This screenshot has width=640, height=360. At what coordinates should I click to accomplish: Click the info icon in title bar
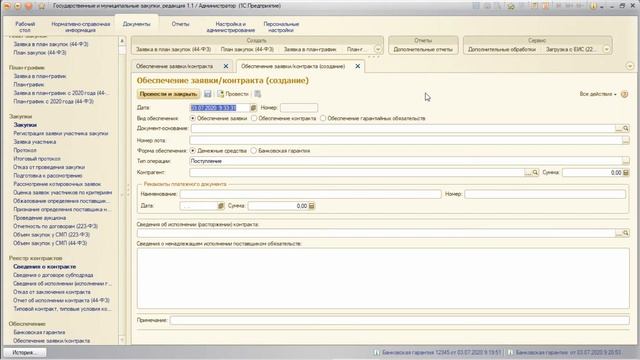pyautogui.click(x=594, y=6)
